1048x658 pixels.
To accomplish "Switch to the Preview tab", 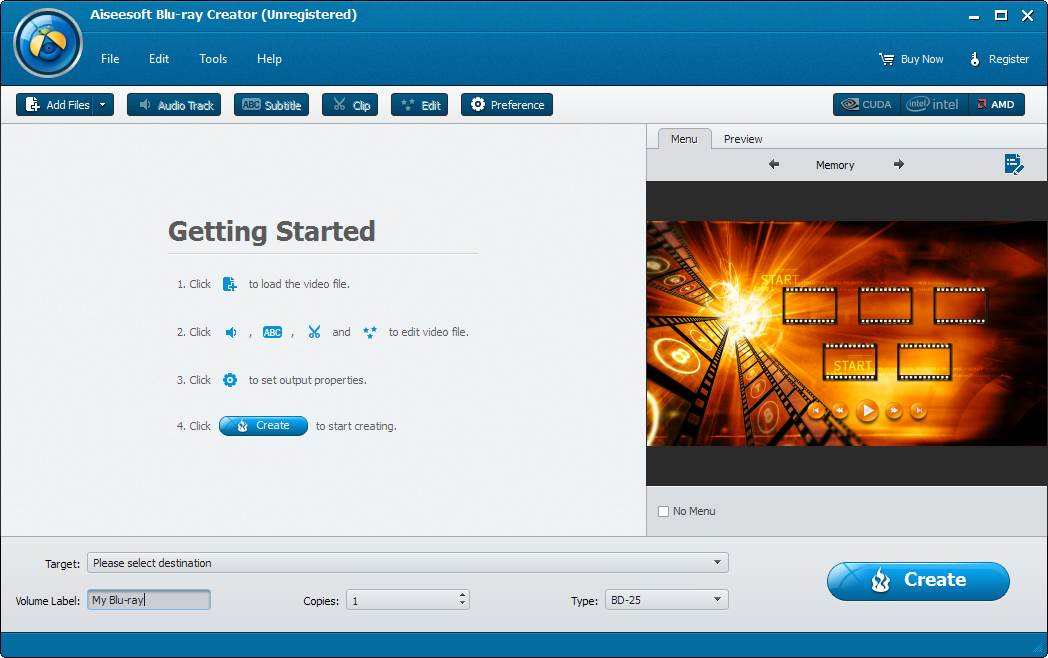I will (742, 139).
